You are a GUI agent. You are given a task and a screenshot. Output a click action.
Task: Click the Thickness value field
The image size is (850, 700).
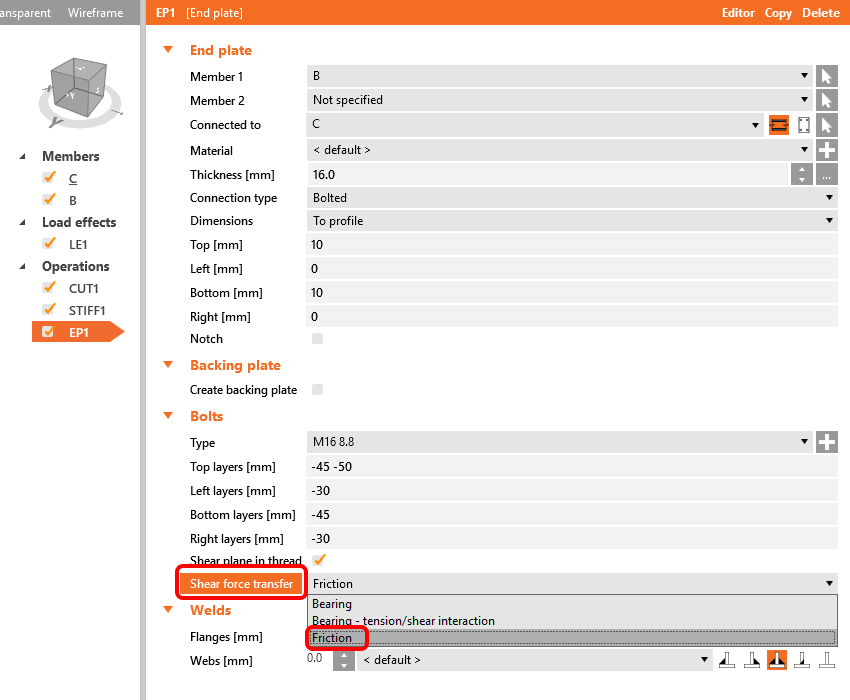tap(547, 174)
